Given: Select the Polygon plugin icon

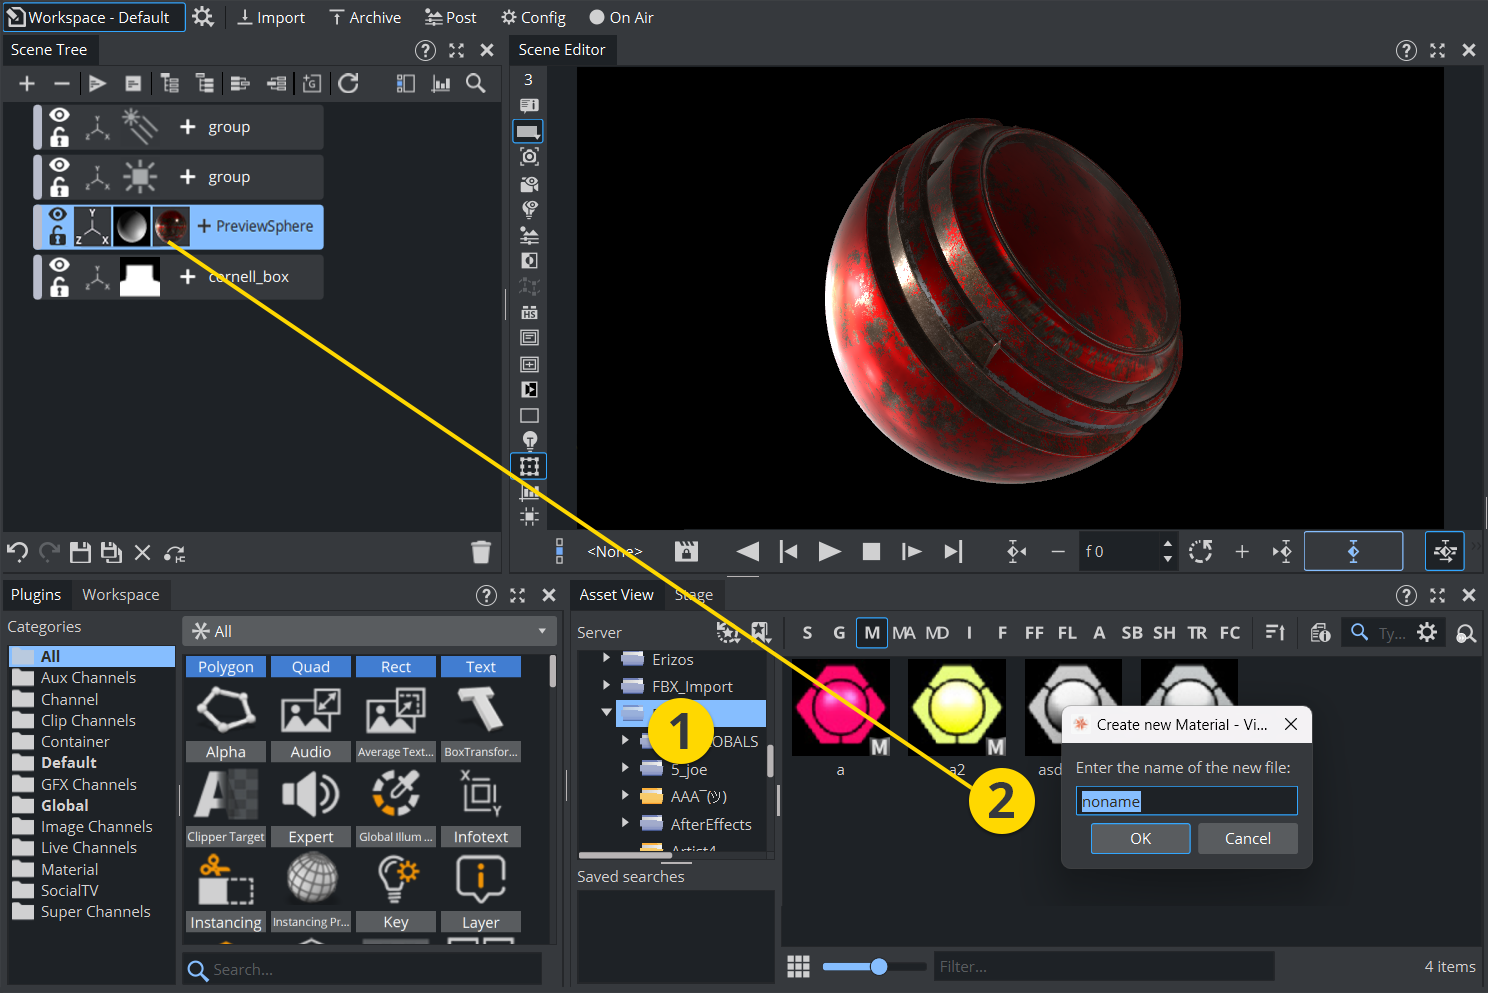Looking at the screenshot, I should pos(226,709).
